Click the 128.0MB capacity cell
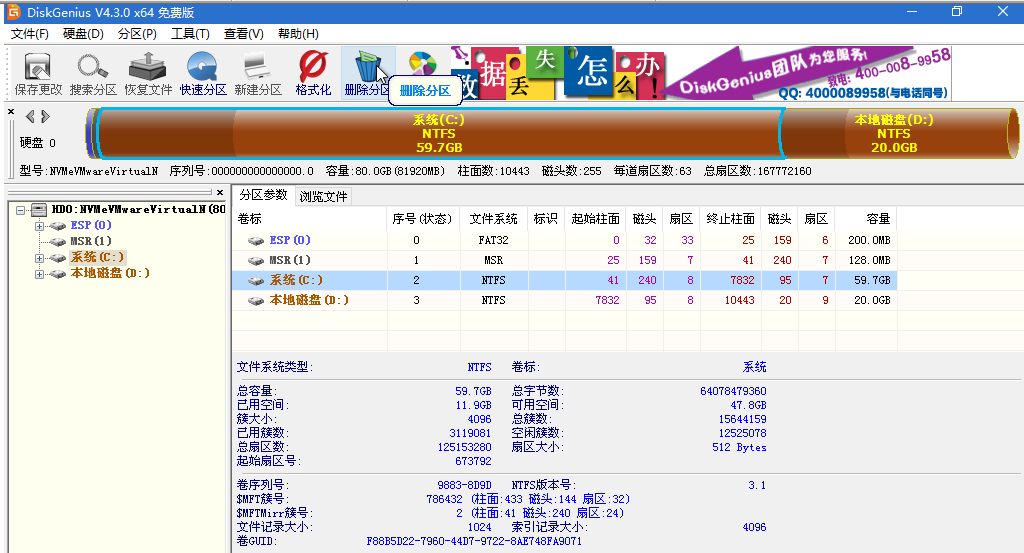 click(866, 261)
